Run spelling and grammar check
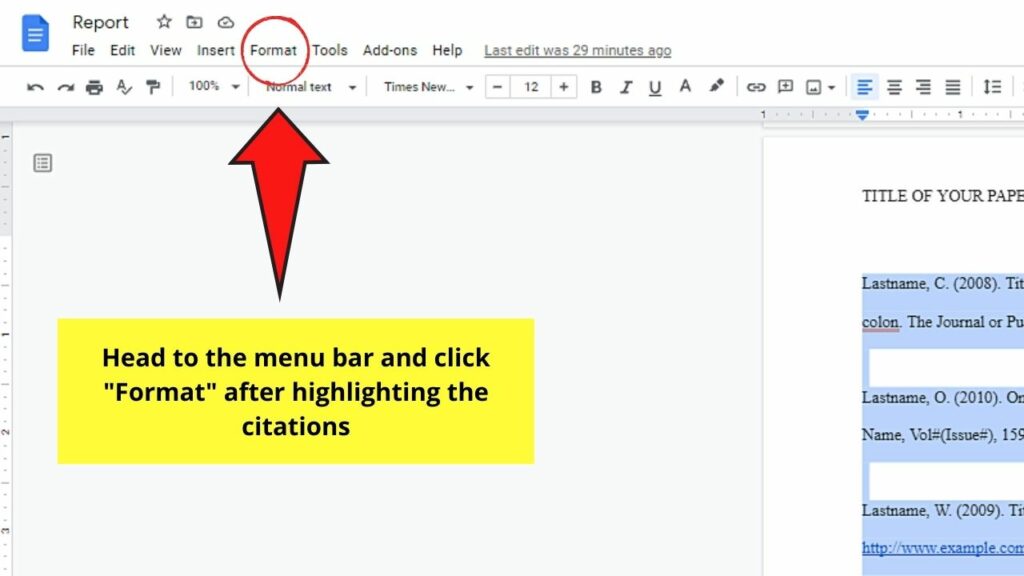The image size is (1024, 576). (x=124, y=88)
